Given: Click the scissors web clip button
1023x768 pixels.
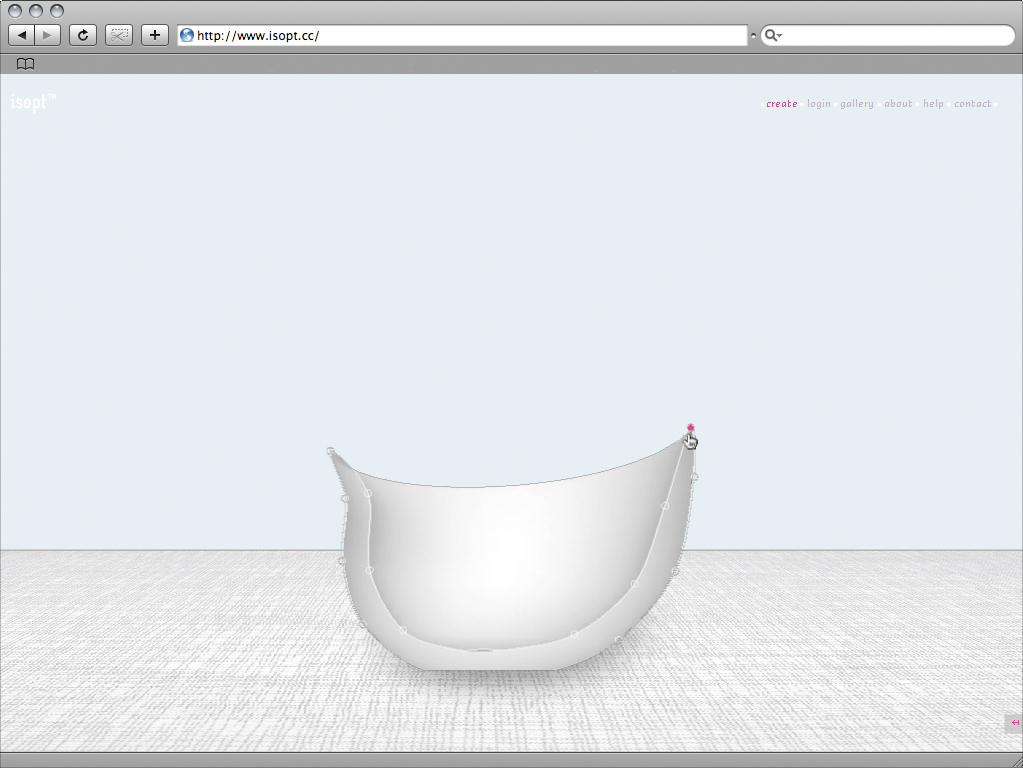Looking at the screenshot, I should (119, 35).
